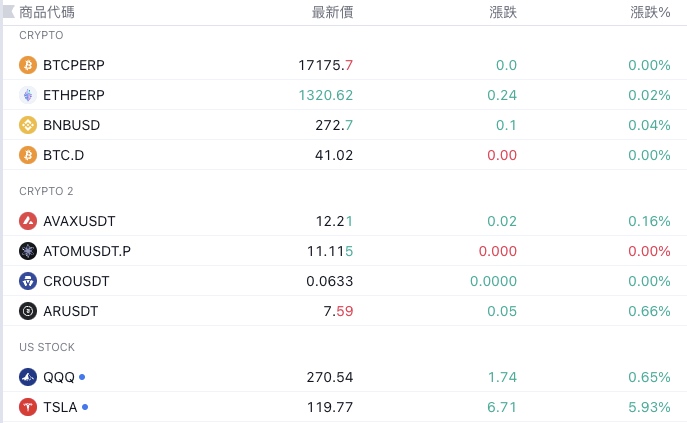Collapse the CRYPTO 2 section
Image resolution: width=687 pixels, height=423 pixels.
[x=46, y=191]
